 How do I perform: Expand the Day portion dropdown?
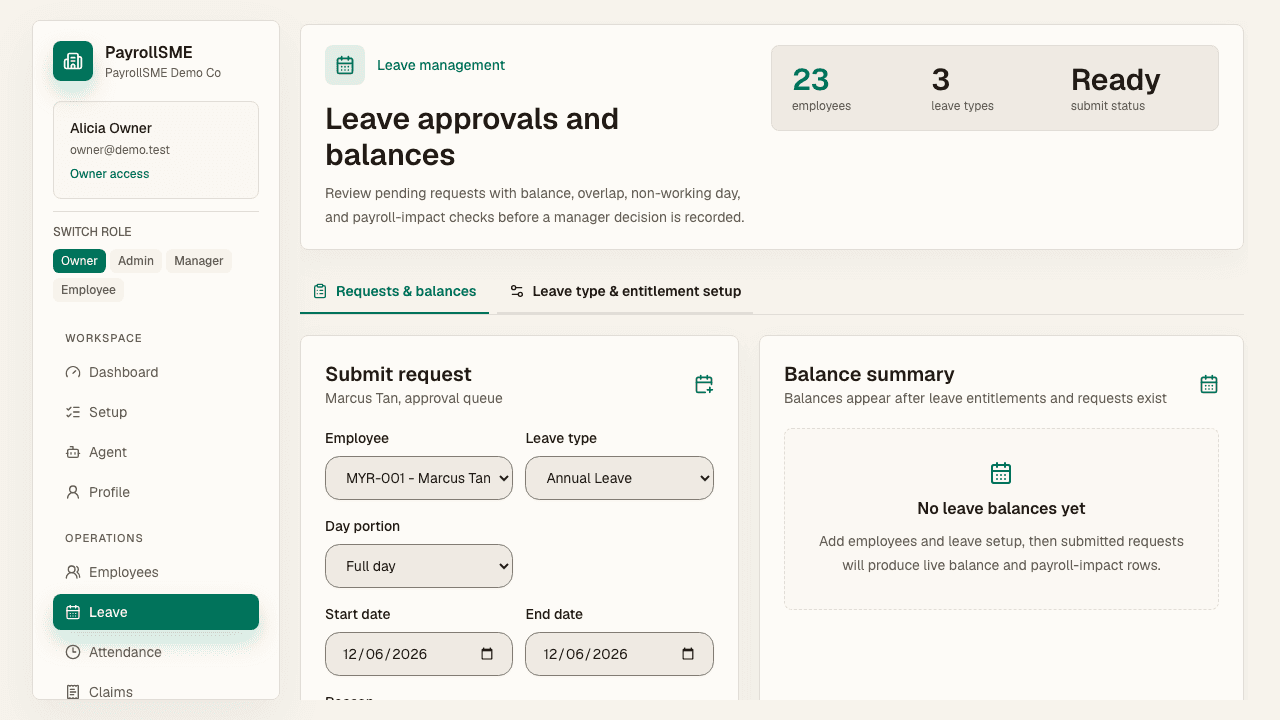(x=419, y=566)
